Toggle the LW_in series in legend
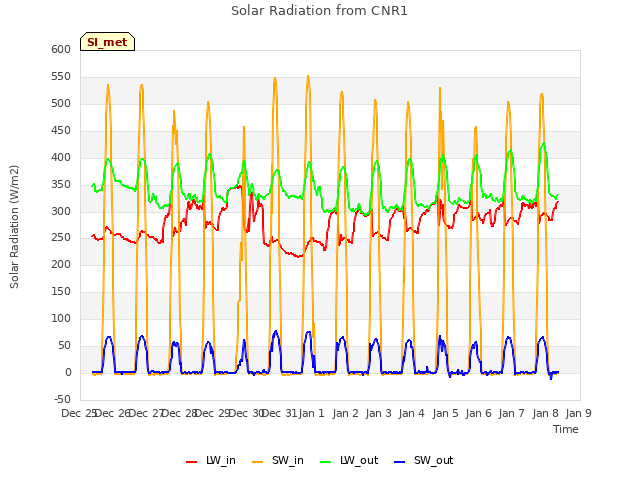Viewport: 640px width, 480px height. point(211,460)
